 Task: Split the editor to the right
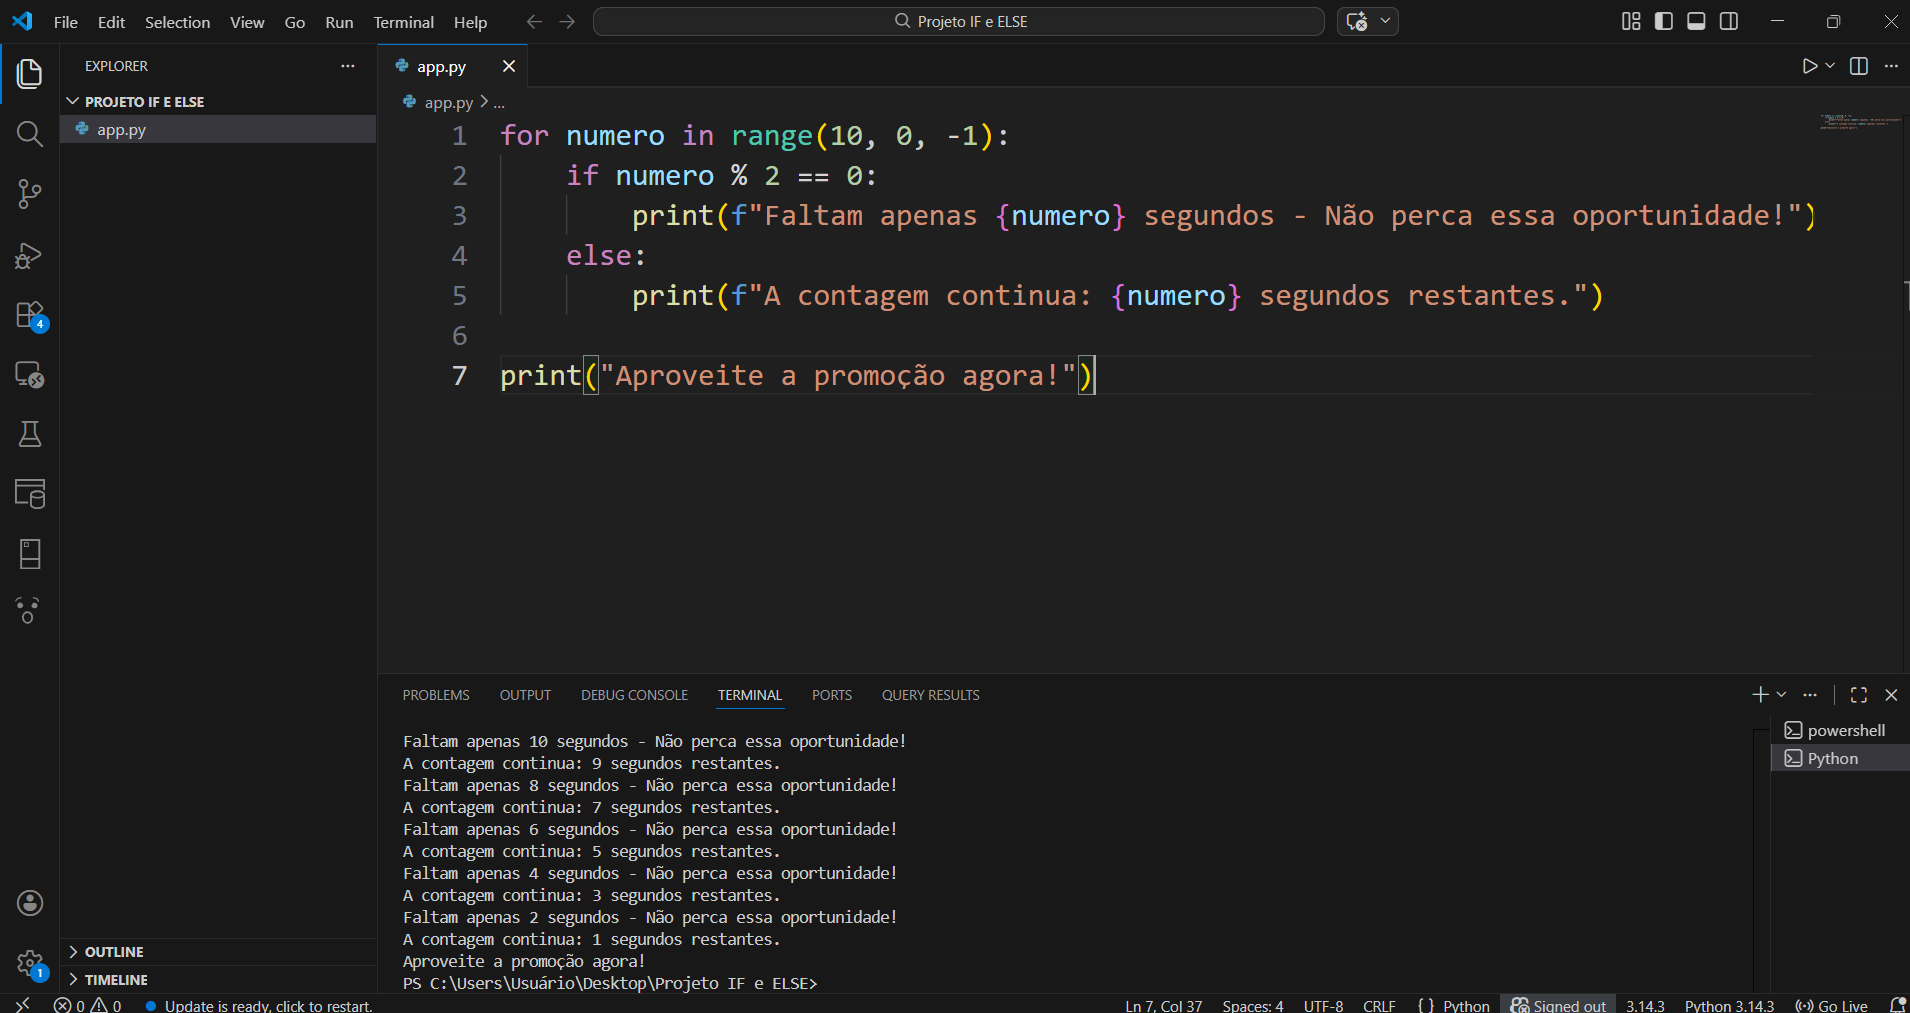tap(1859, 66)
